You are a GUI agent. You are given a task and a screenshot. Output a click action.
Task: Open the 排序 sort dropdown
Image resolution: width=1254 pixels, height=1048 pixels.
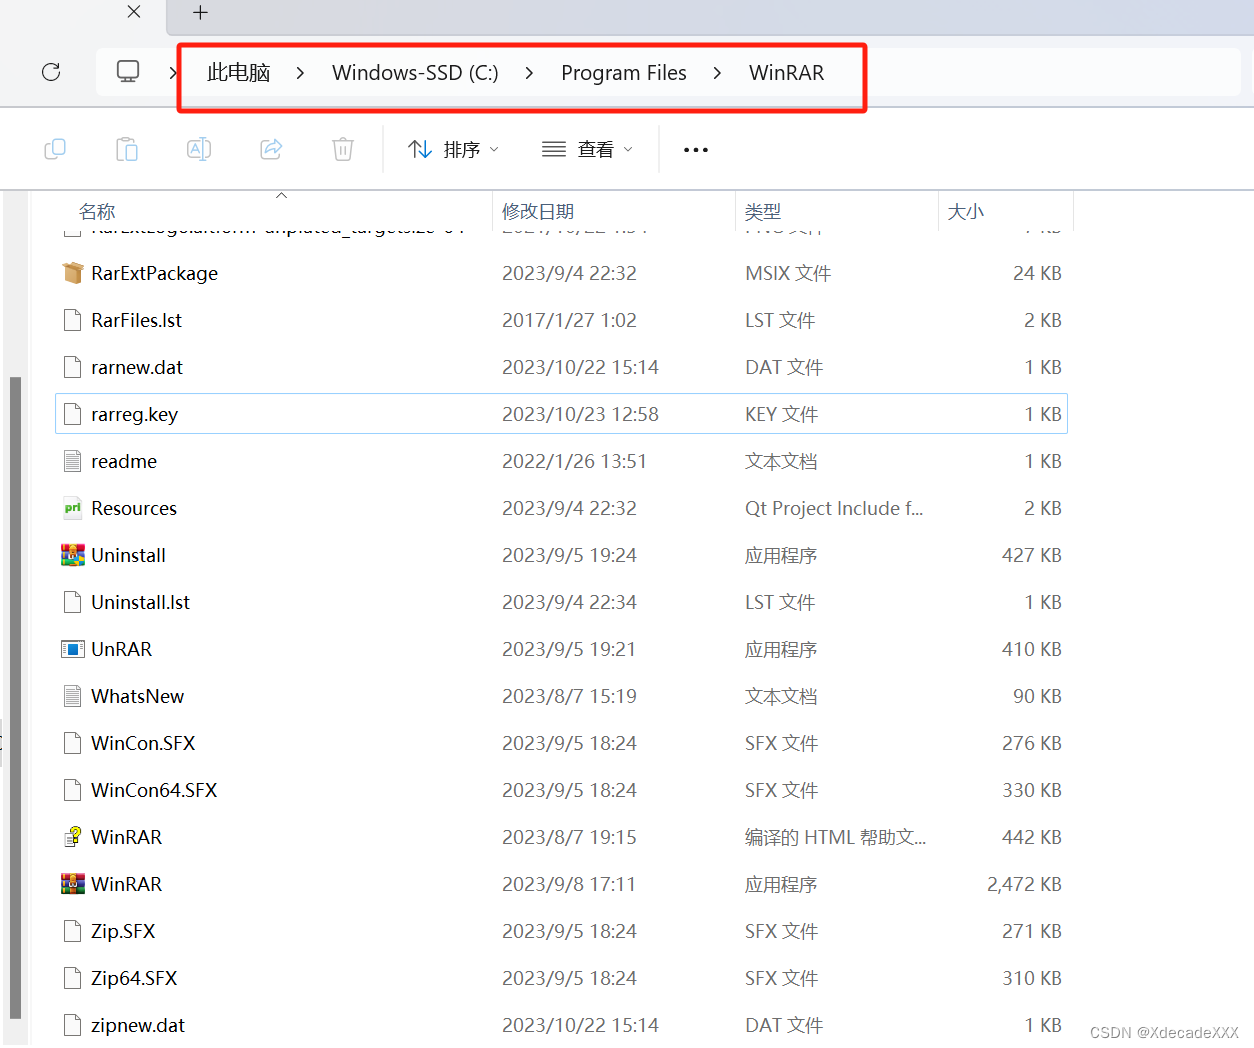pos(453,149)
